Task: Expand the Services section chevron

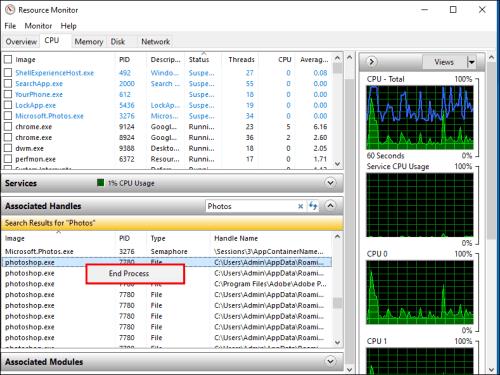Action: [x=330, y=183]
